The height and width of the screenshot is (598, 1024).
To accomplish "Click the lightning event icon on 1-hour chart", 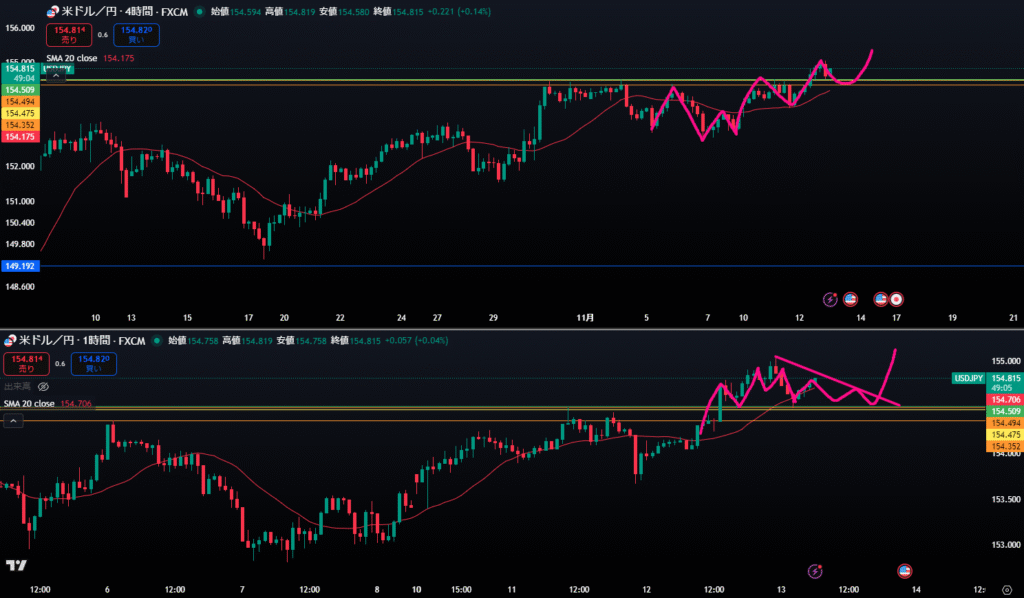I will point(815,570).
